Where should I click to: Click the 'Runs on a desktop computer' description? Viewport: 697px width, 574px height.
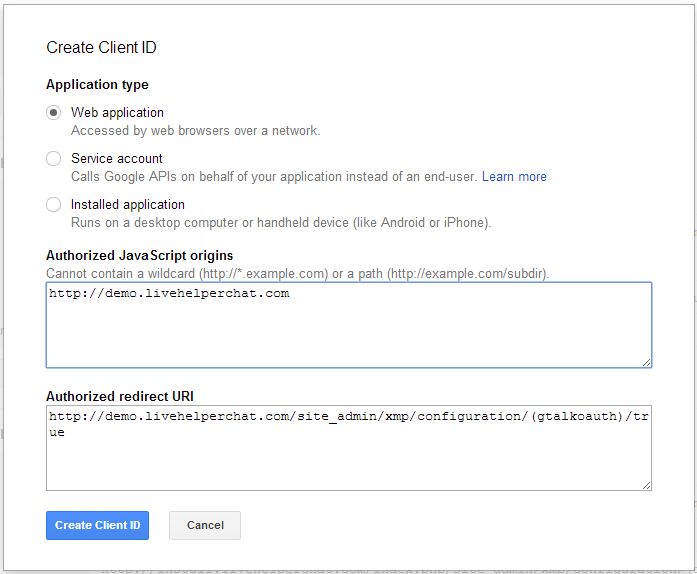(281, 222)
